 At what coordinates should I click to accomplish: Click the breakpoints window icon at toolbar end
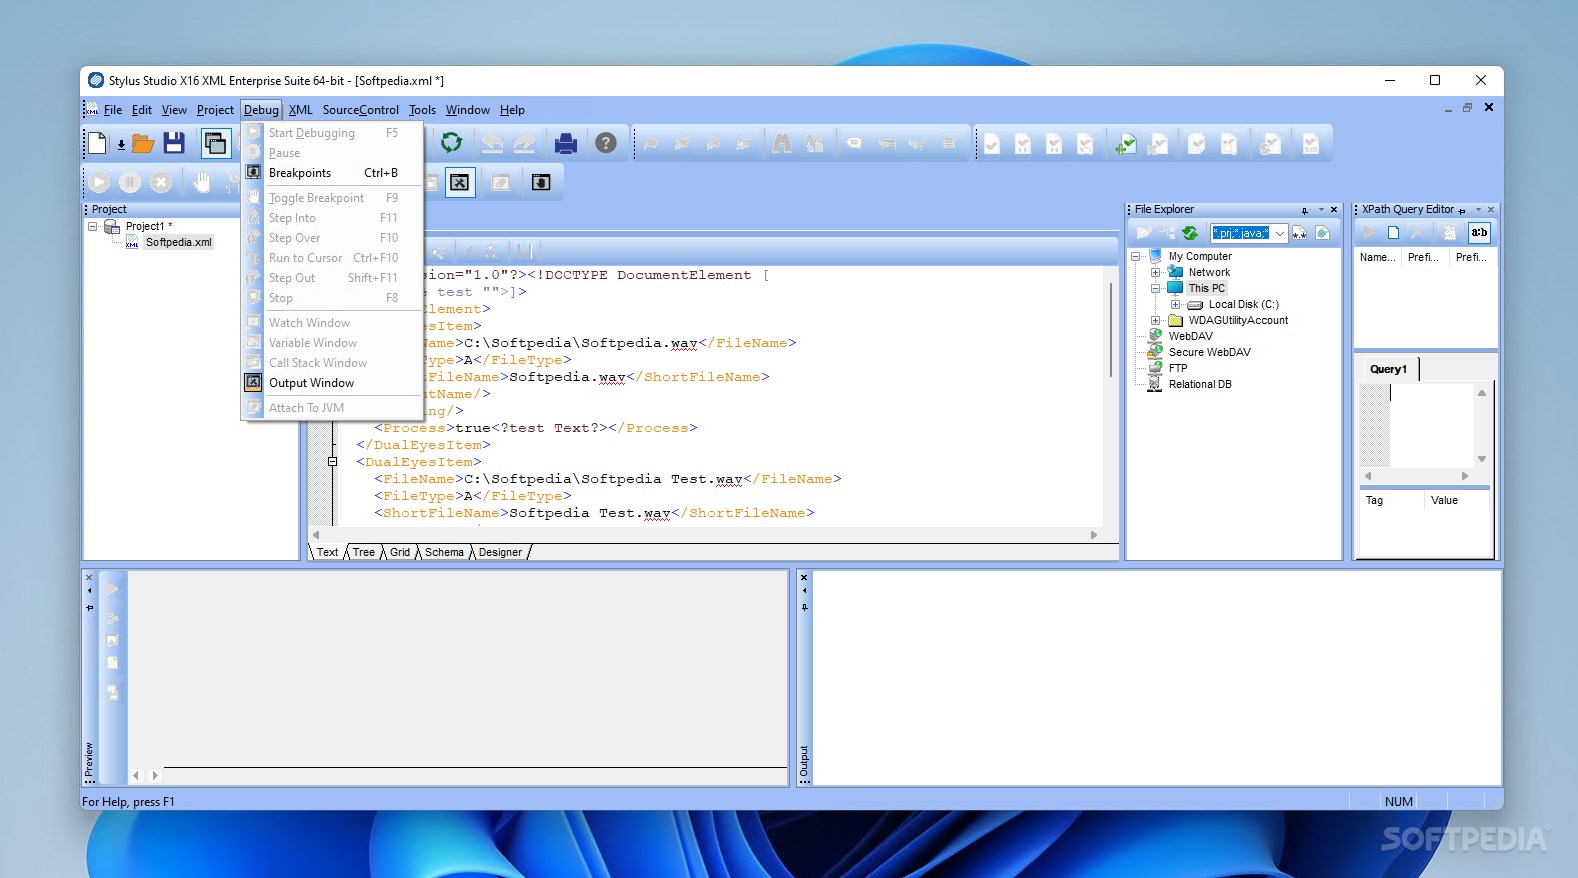541,182
